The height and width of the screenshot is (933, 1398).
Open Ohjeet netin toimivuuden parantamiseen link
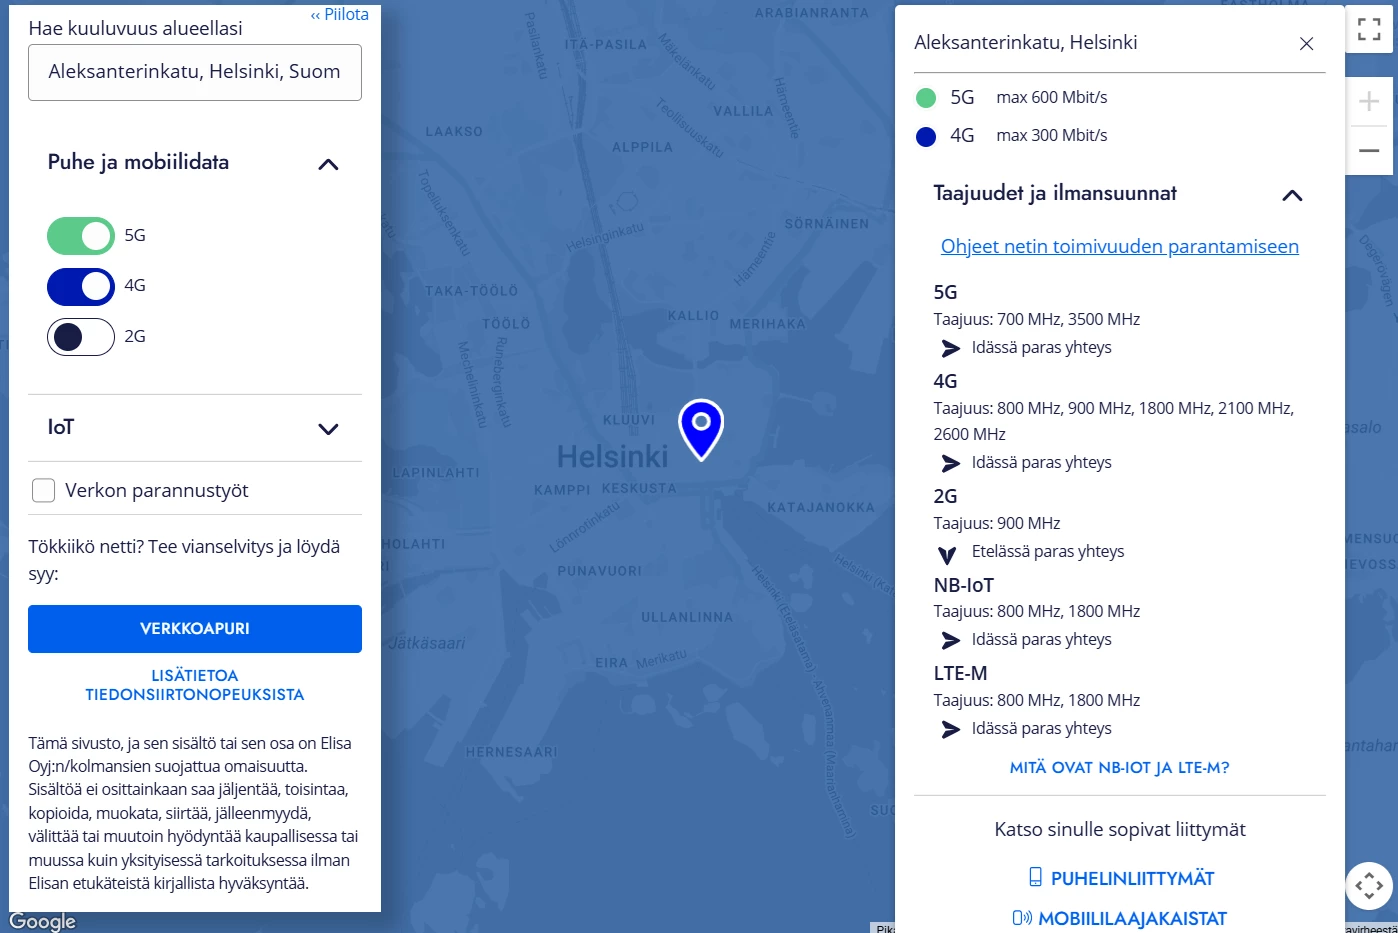(x=1120, y=246)
